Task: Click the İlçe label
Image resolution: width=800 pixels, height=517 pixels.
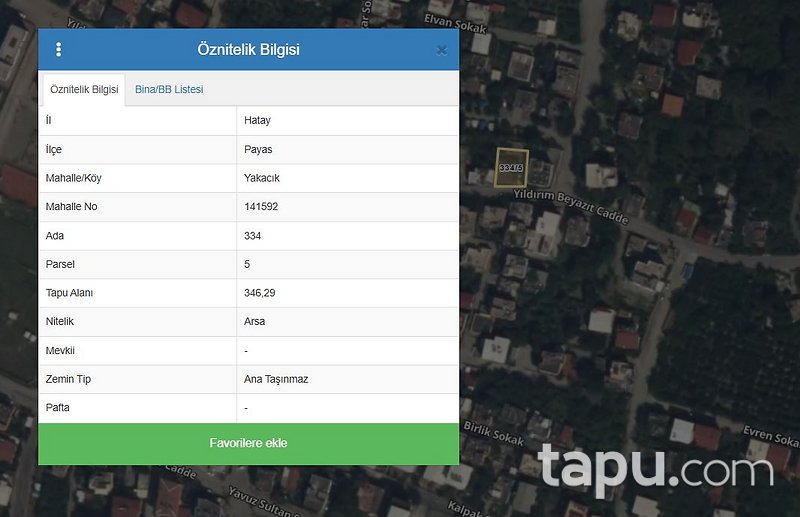Action: click(x=54, y=150)
